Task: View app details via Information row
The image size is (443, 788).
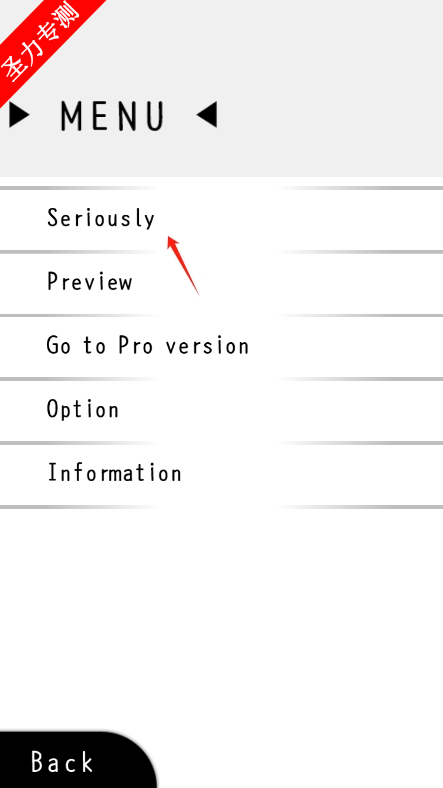Action: 222,475
